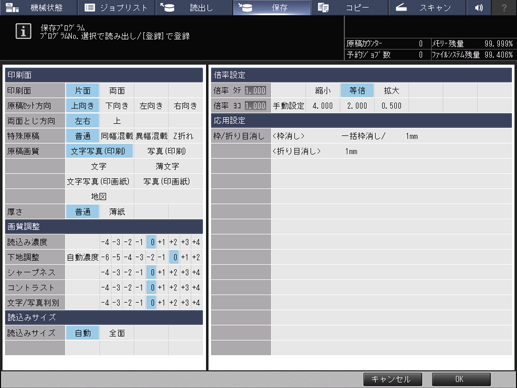Choose 薄文字 original quality
Screen dimensions: 517x388
(x=168, y=166)
